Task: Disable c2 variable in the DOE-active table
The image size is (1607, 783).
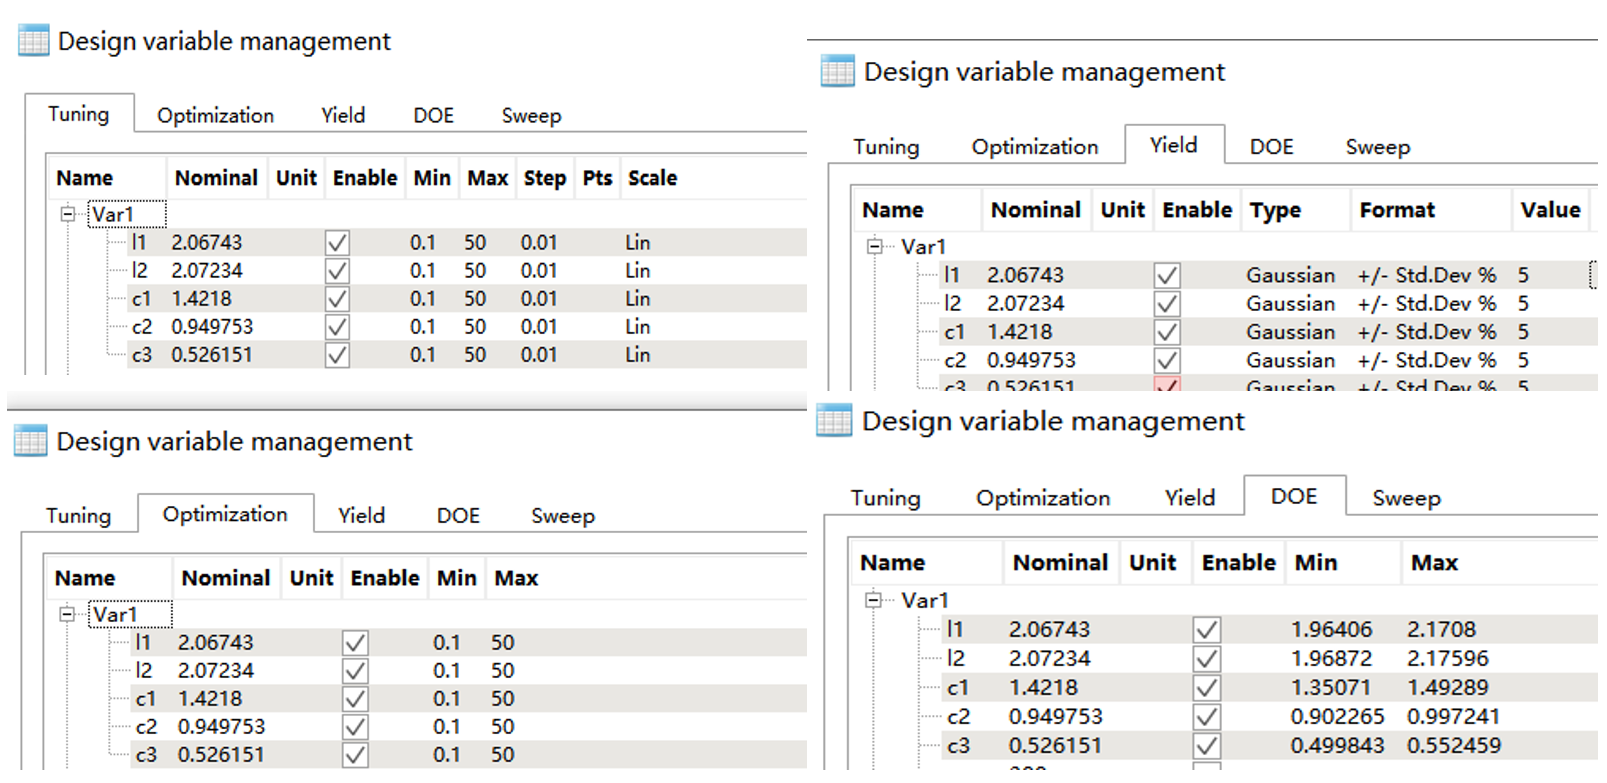Action: (x=1207, y=717)
